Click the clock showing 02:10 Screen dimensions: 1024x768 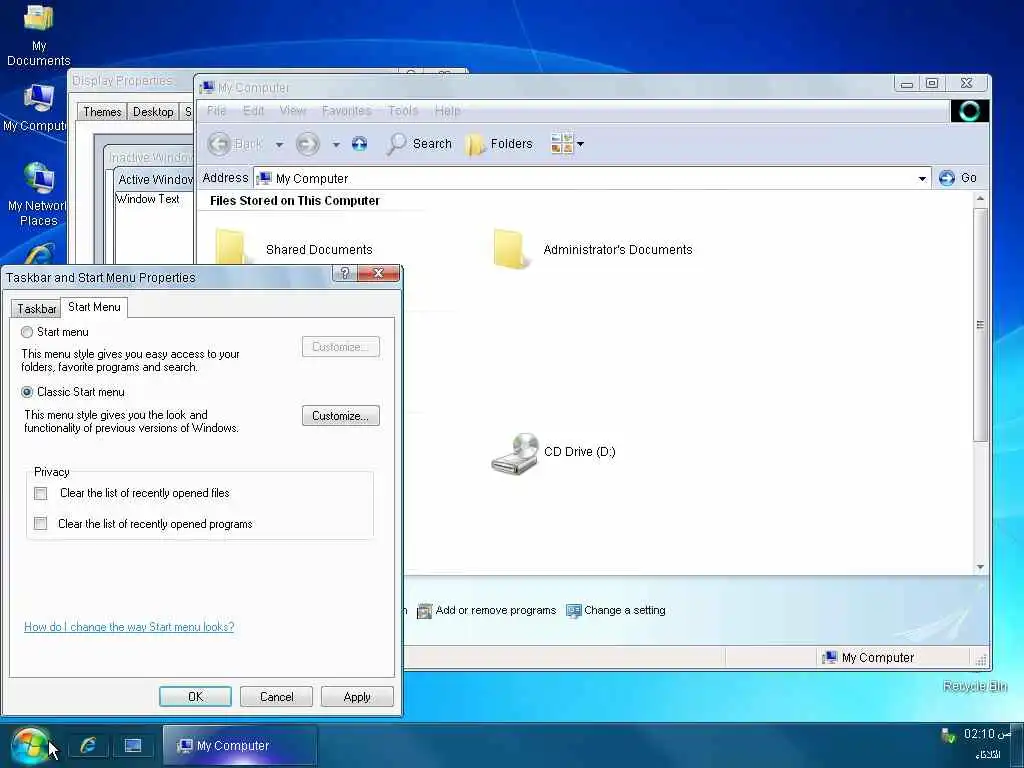pos(987,734)
